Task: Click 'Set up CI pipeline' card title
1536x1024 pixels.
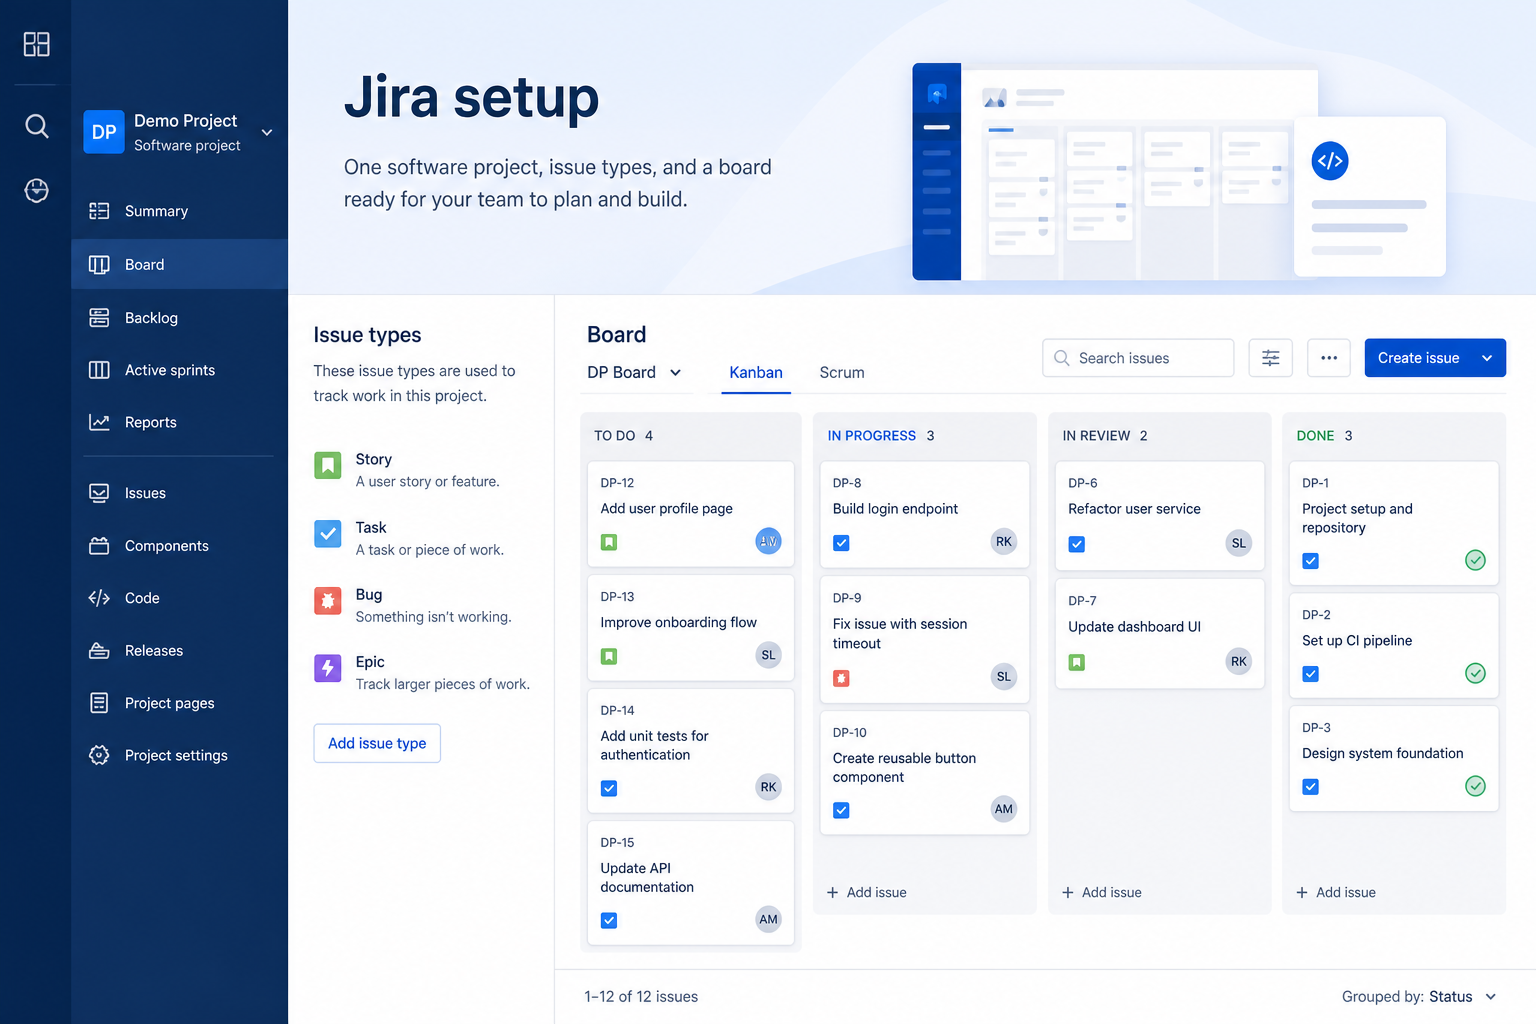Action: pos(1357,640)
